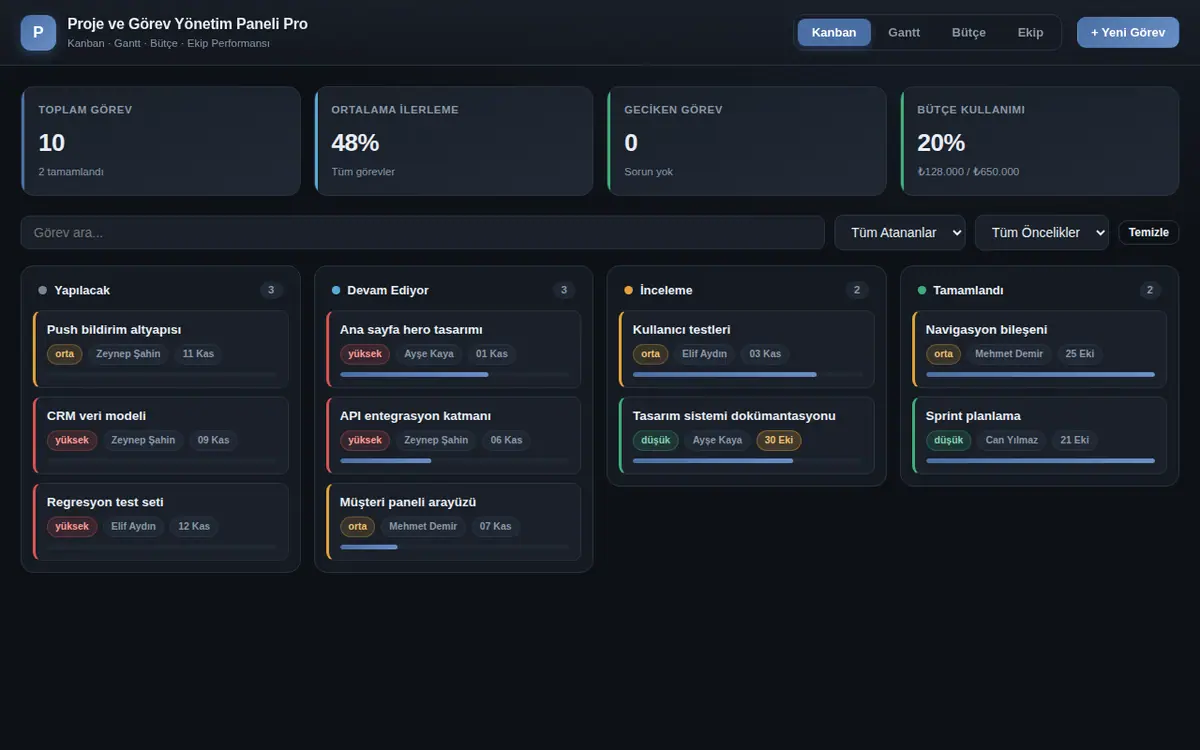The height and width of the screenshot is (750, 1200).
Task: Open the Bütçe tab
Action: coord(968,33)
